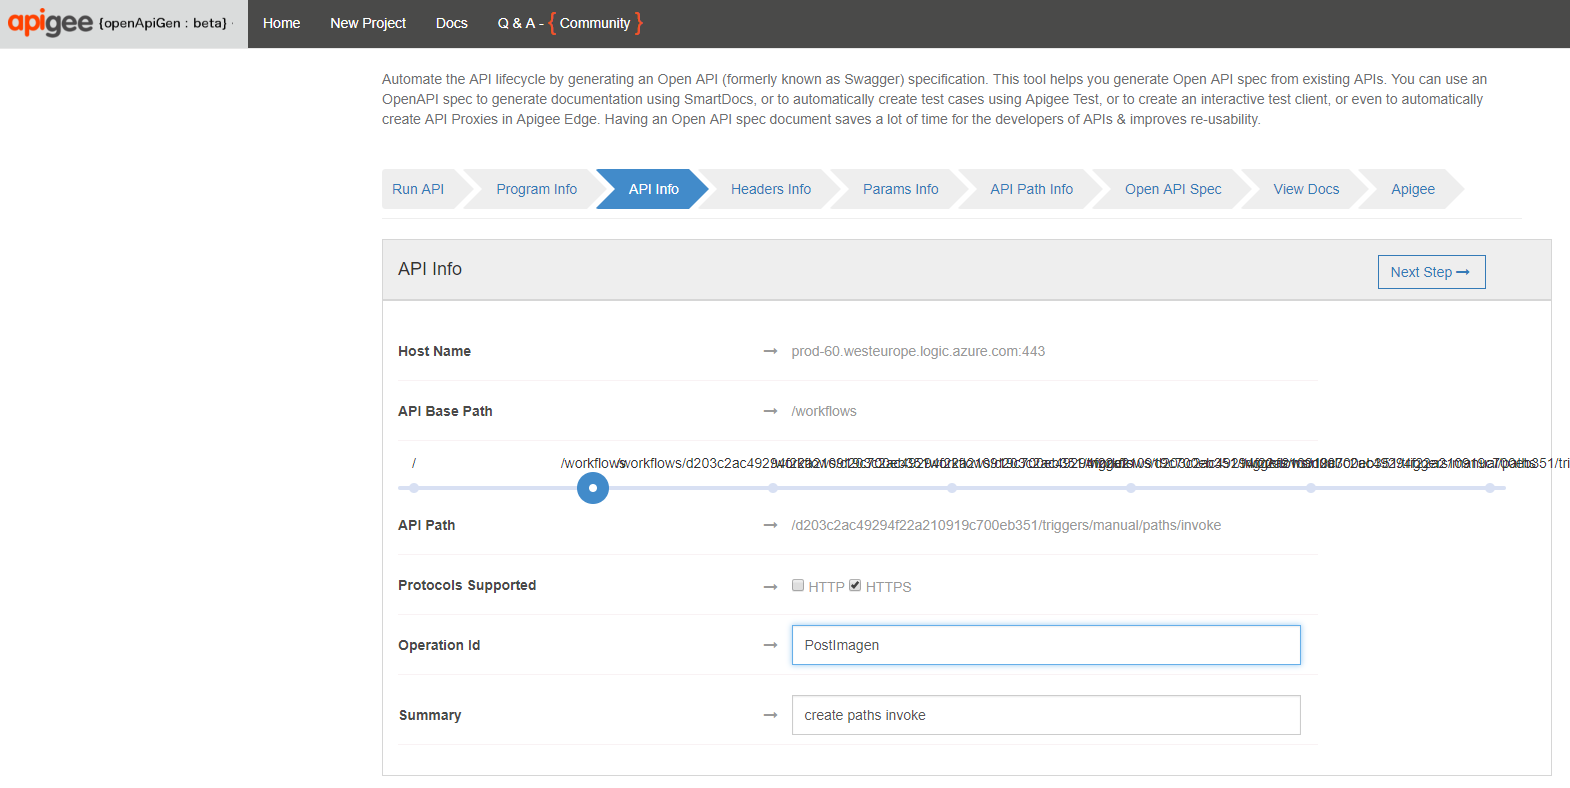Uncheck the HTTPS protocol checkbox
The image size is (1570, 788).
click(855, 586)
